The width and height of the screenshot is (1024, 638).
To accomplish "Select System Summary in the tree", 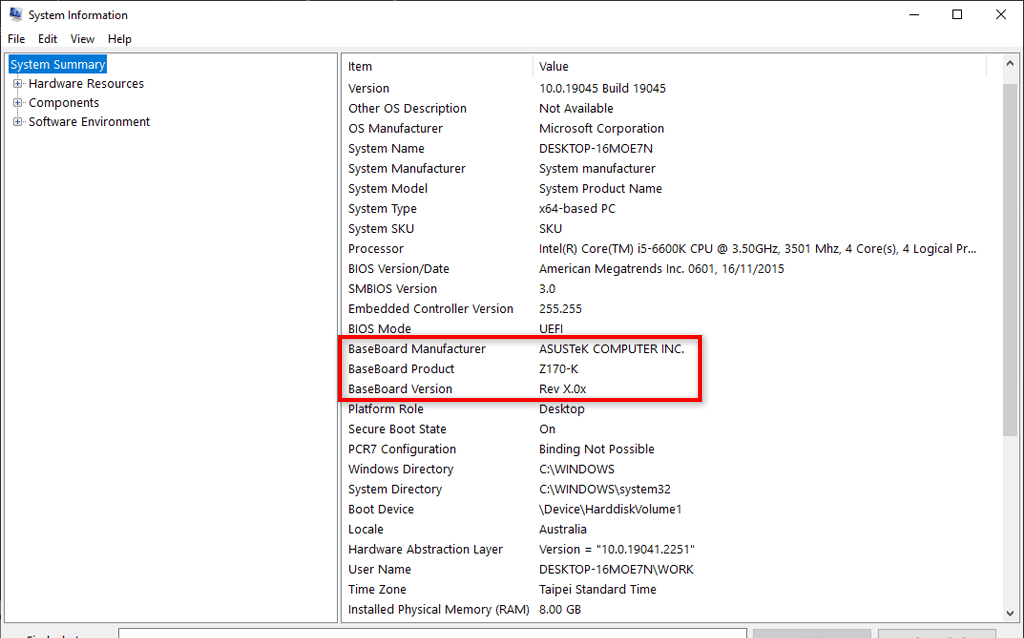I will [x=57, y=65].
